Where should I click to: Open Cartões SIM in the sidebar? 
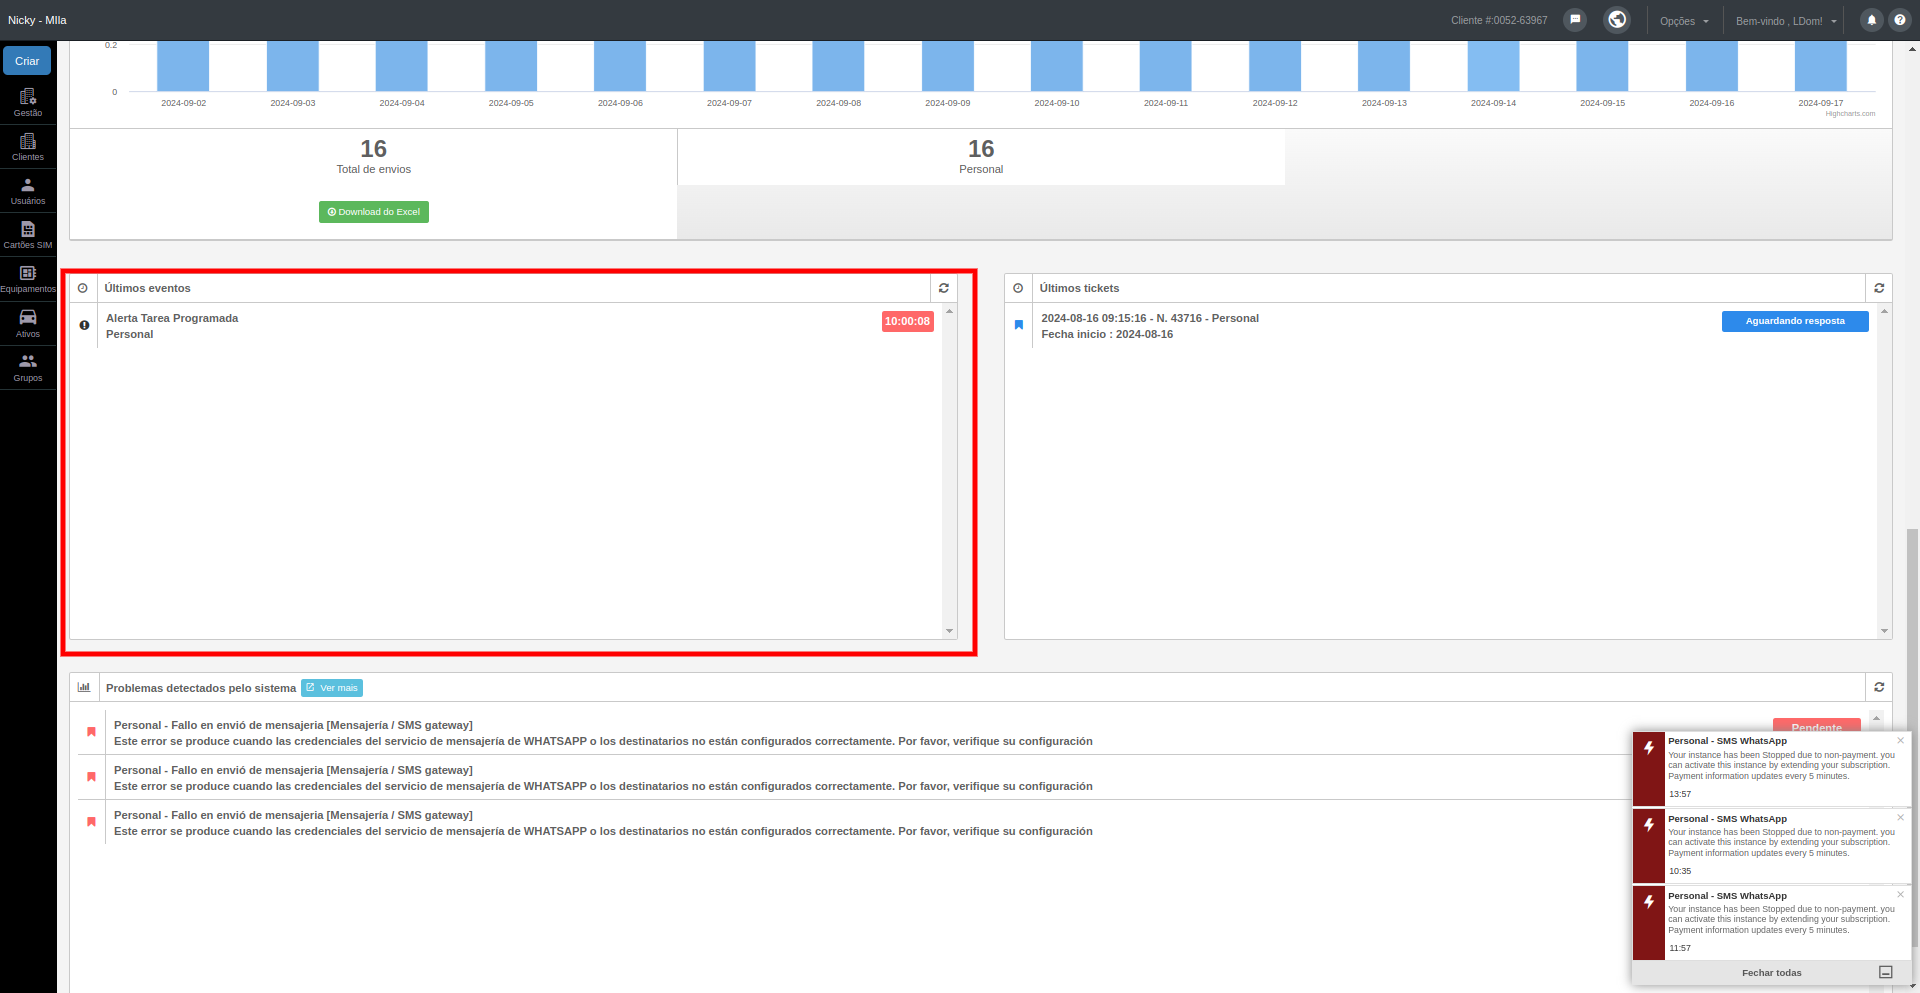(28, 235)
